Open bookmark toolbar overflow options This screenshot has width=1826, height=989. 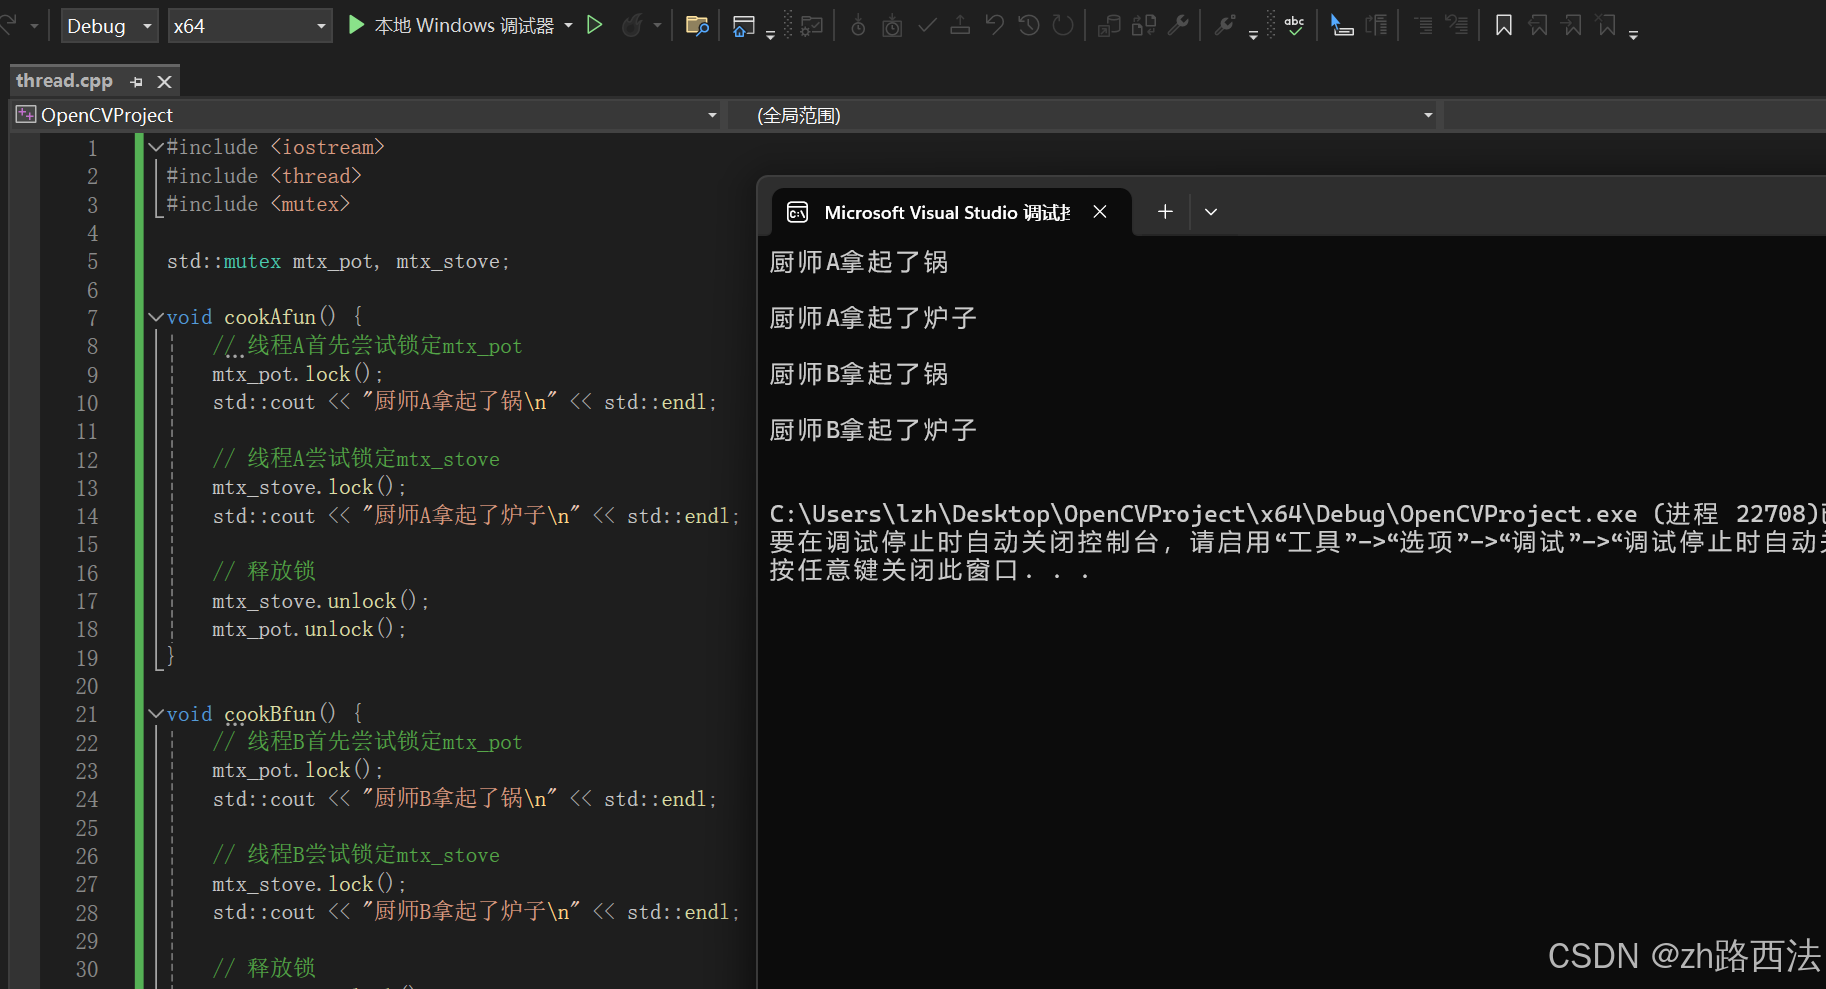pos(1633,34)
